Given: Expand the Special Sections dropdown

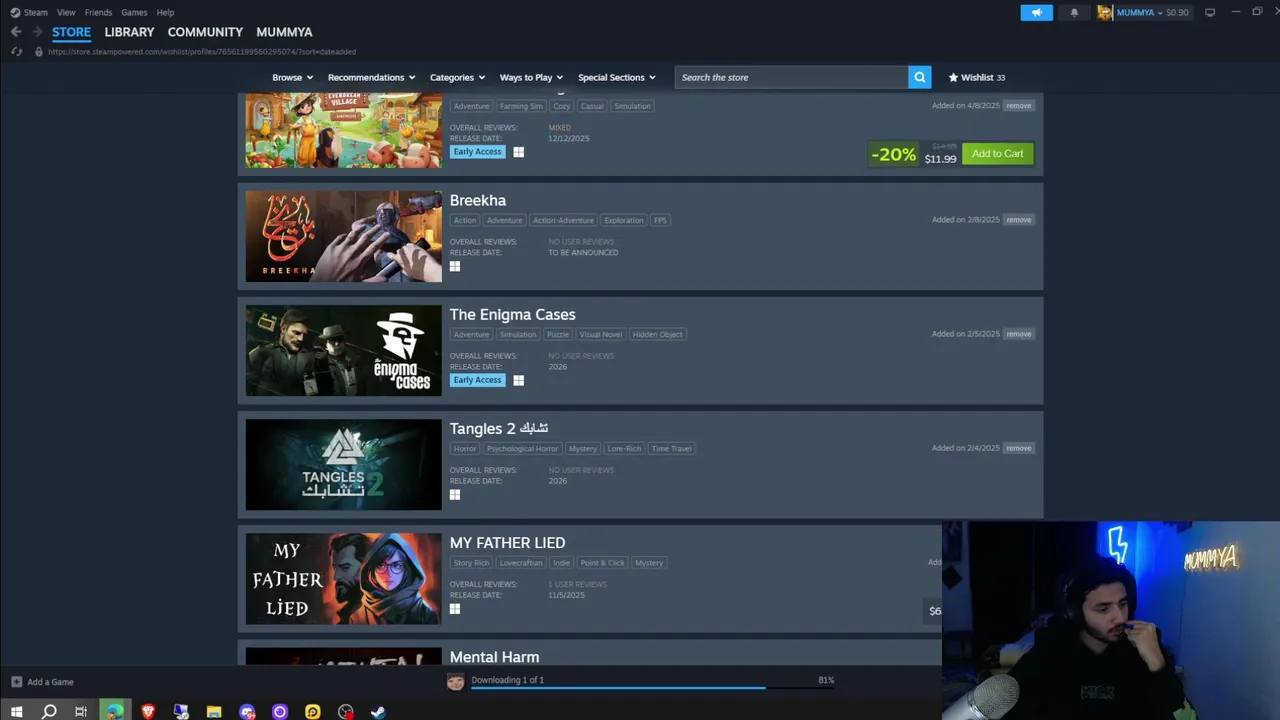Looking at the screenshot, I should tap(616, 77).
